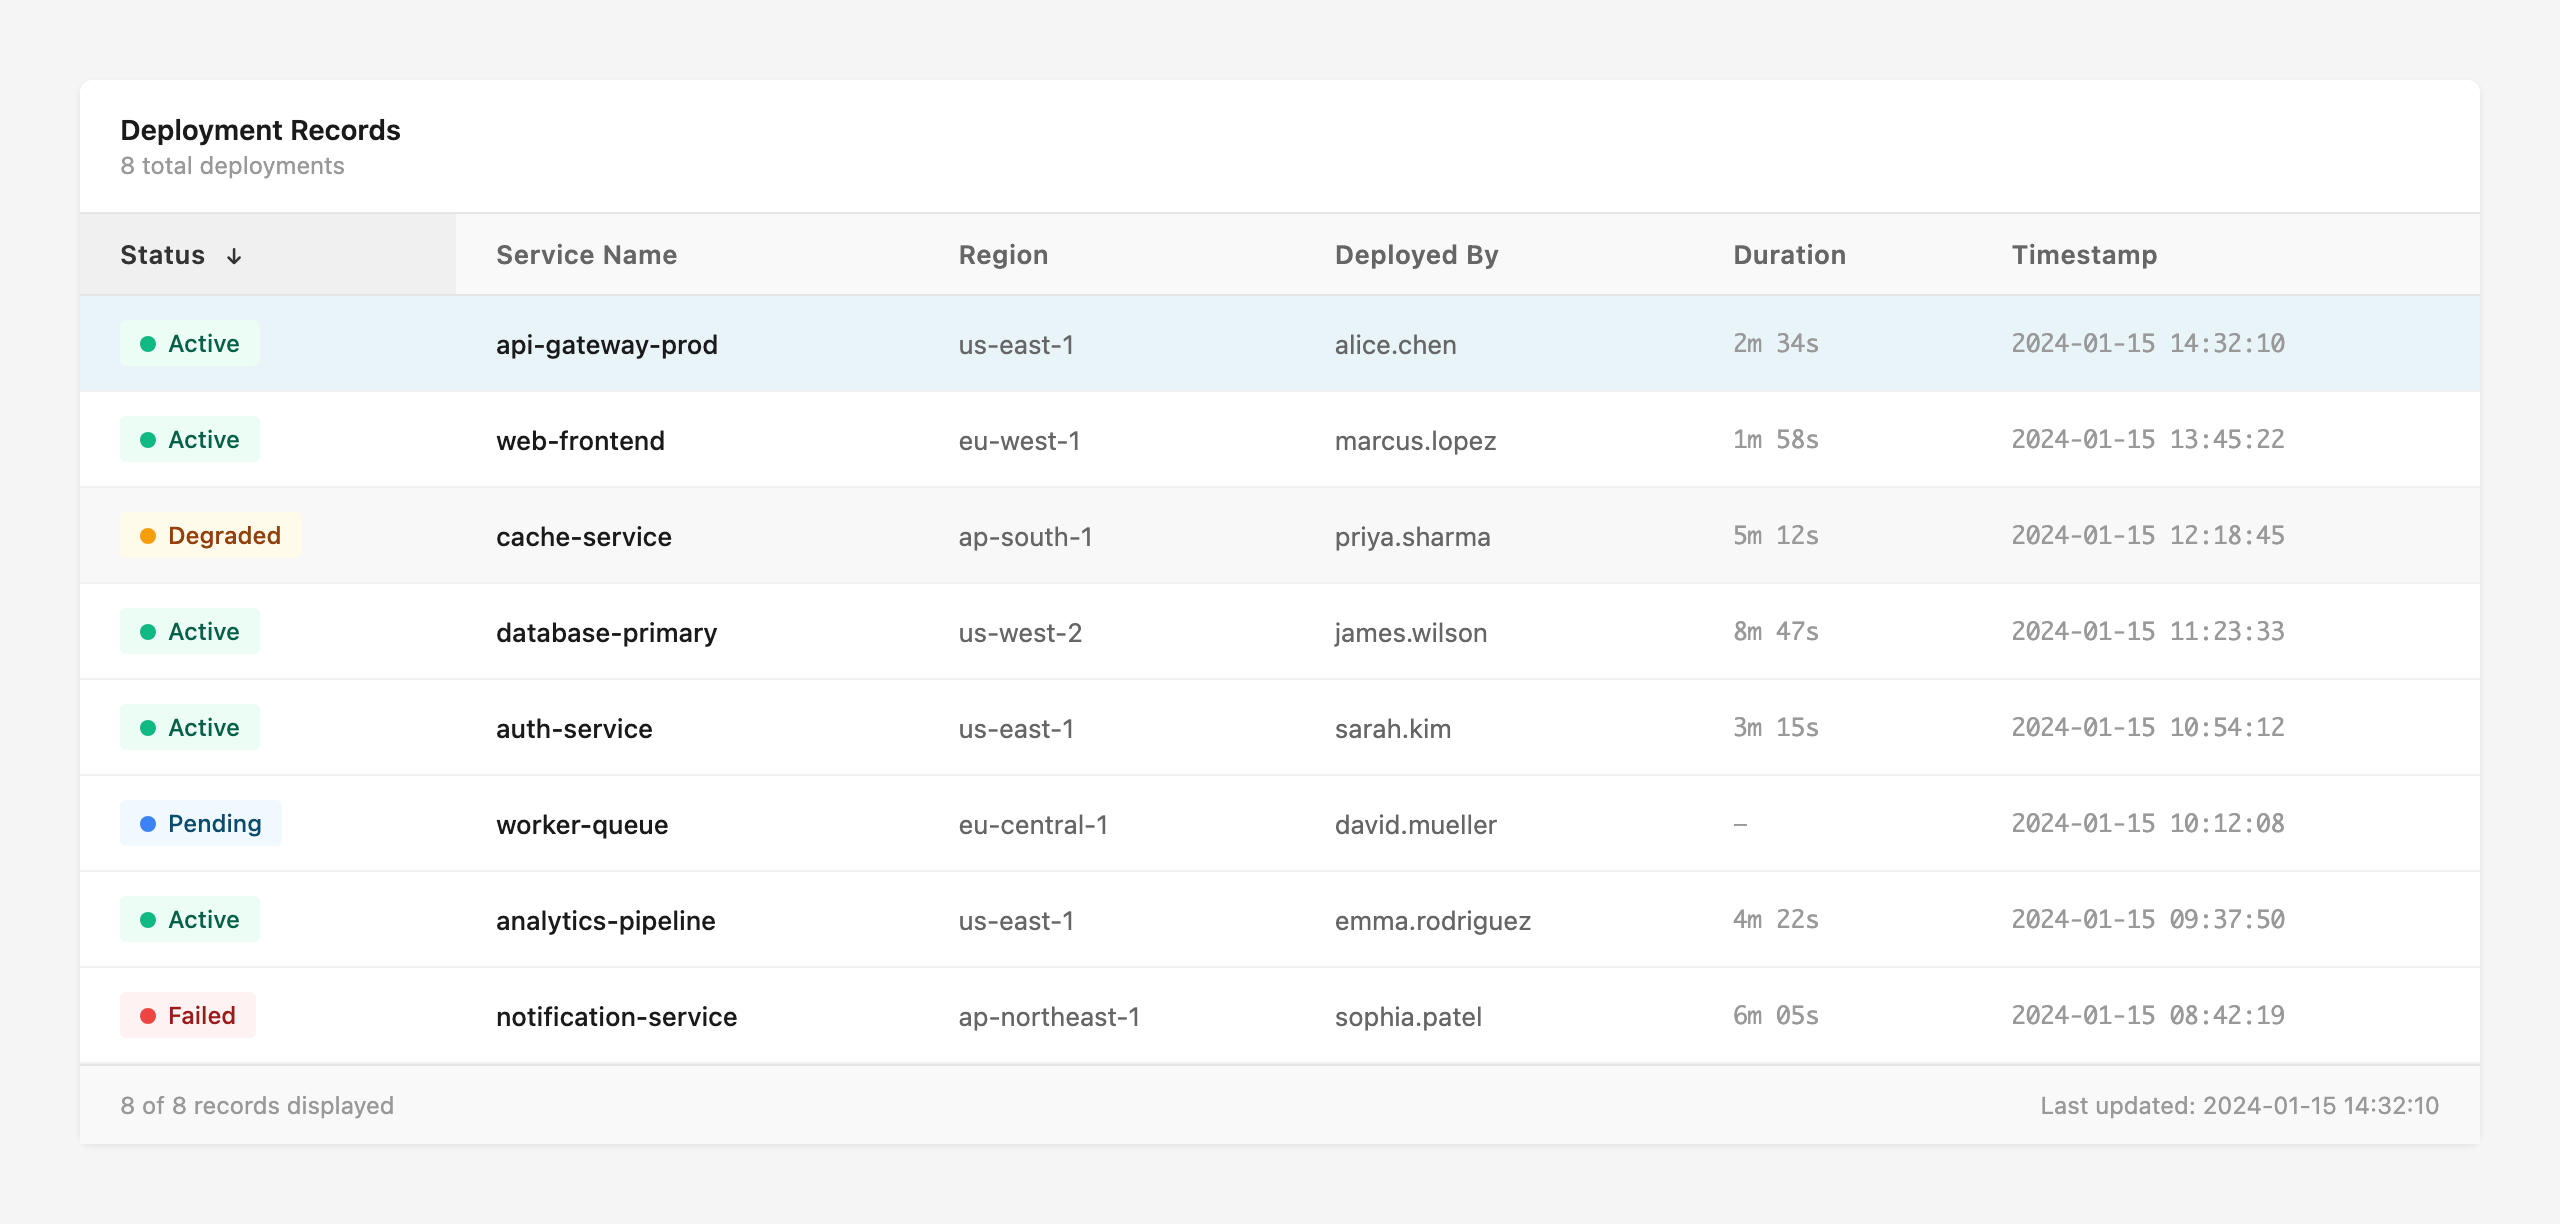Open the worker-queue service name
Screen dimensions: 2560x1224
pyautogui.click(x=582, y=825)
